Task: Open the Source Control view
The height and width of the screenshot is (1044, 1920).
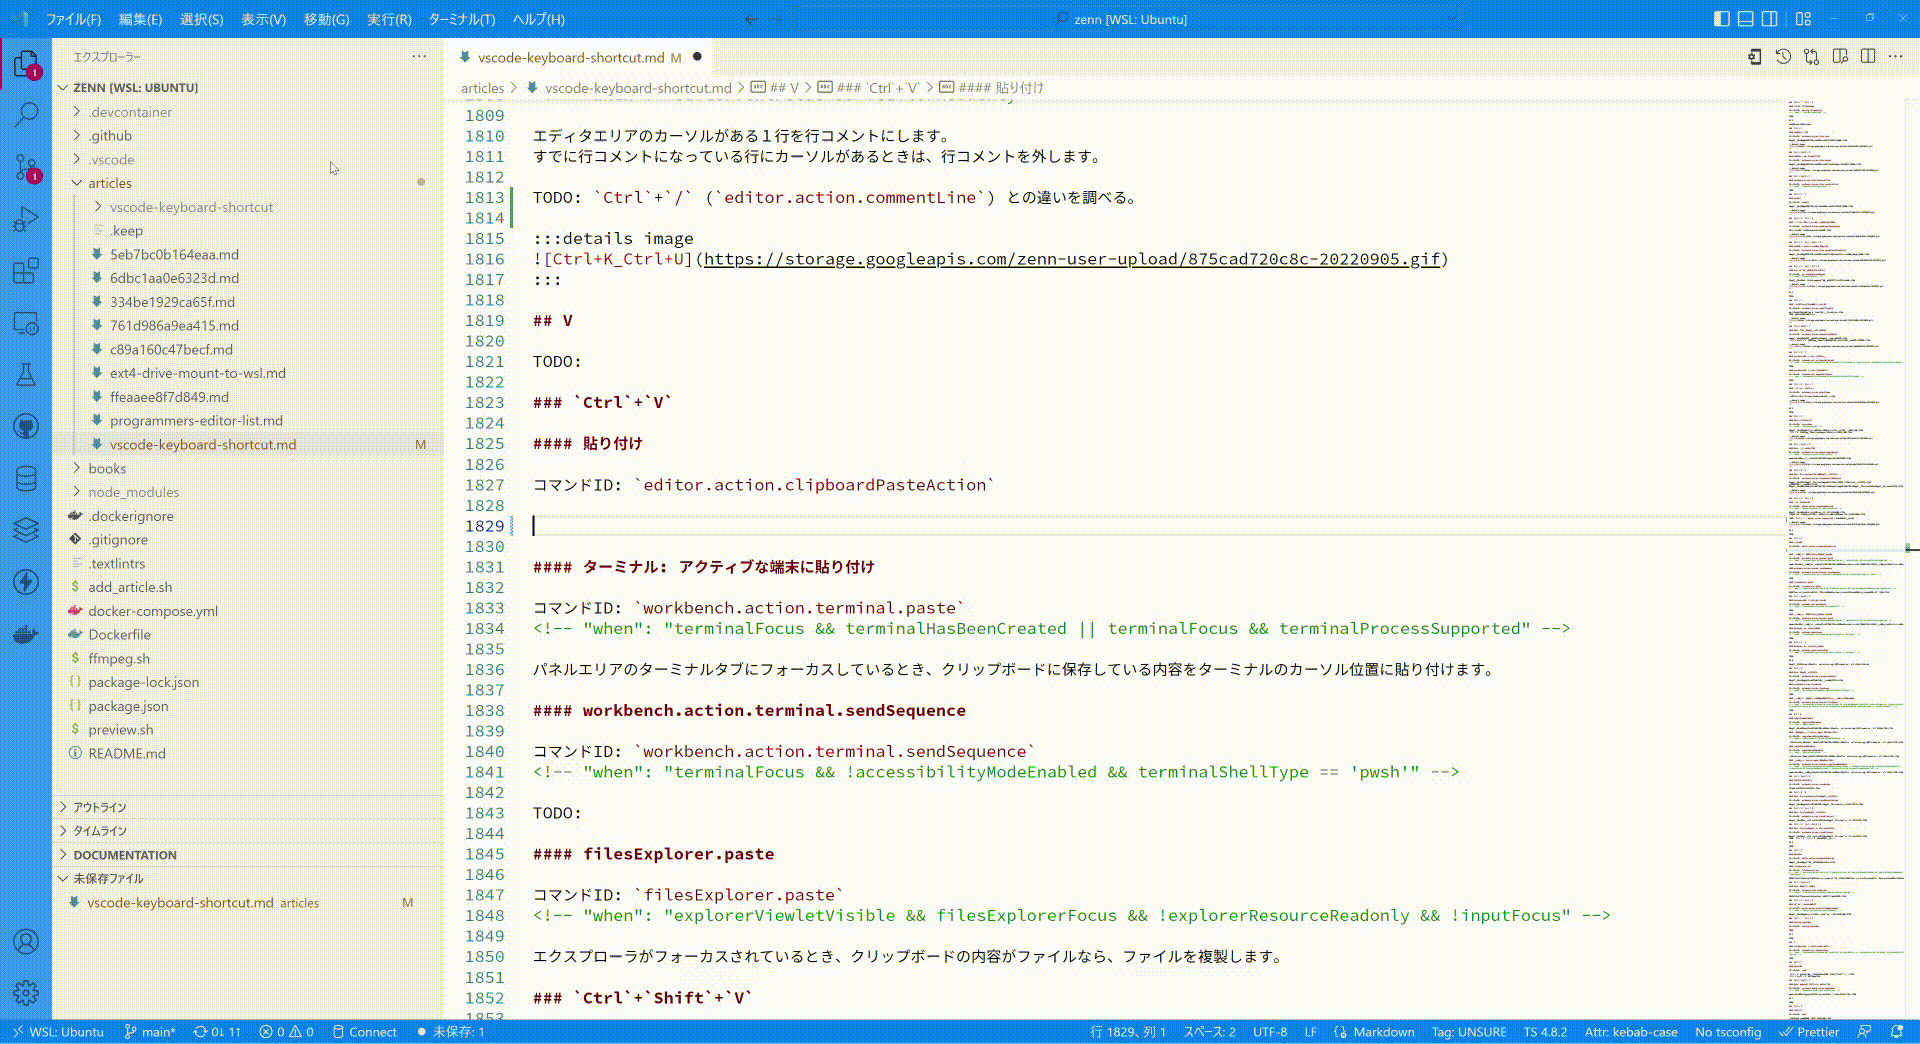Action: [26, 167]
